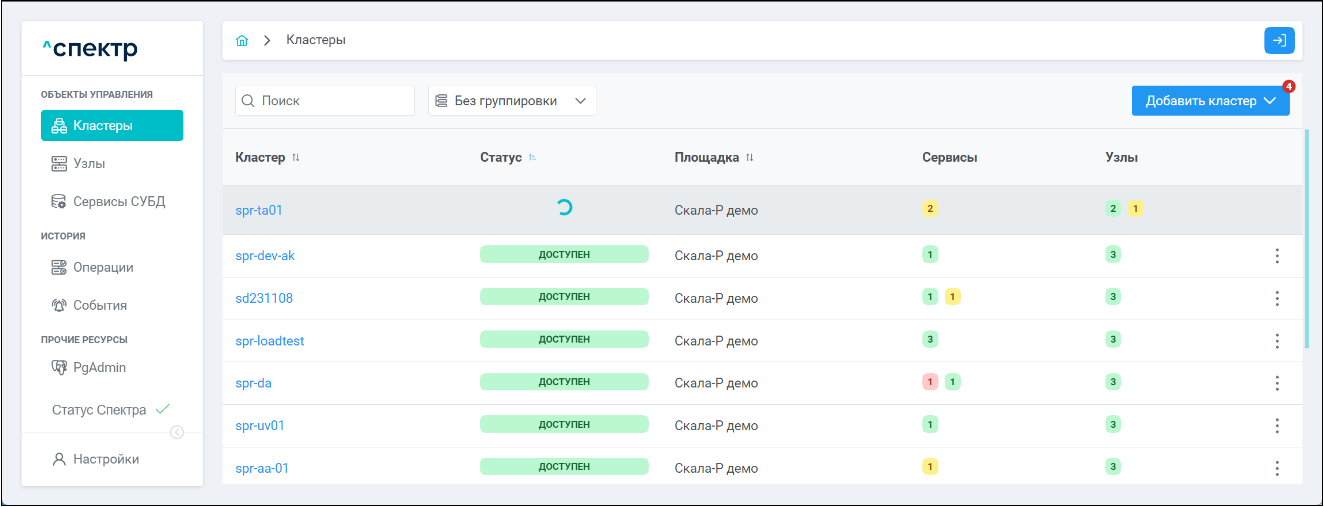The height and width of the screenshot is (507, 1324).
Task: Open Операции history page
Action: pos(102,267)
